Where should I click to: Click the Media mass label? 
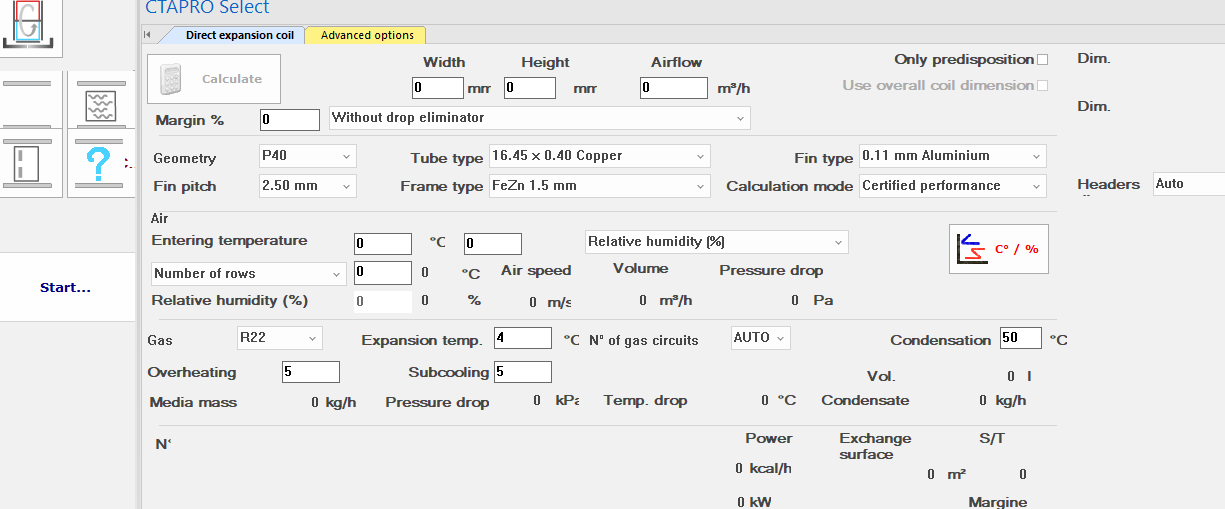[194, 402]
